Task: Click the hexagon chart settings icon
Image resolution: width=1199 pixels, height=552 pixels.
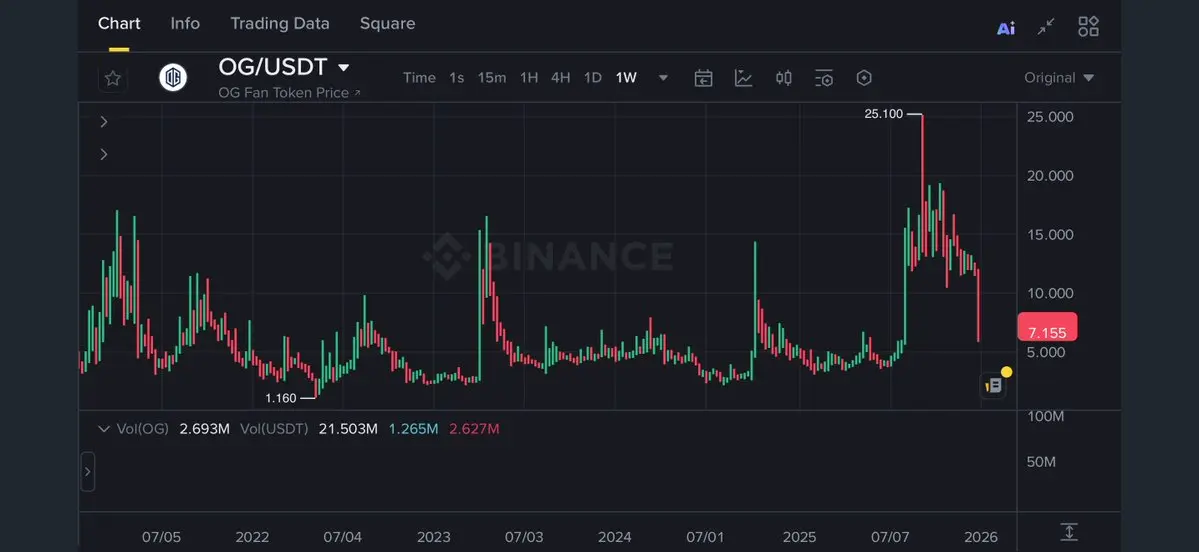Action: coord(864,78)
